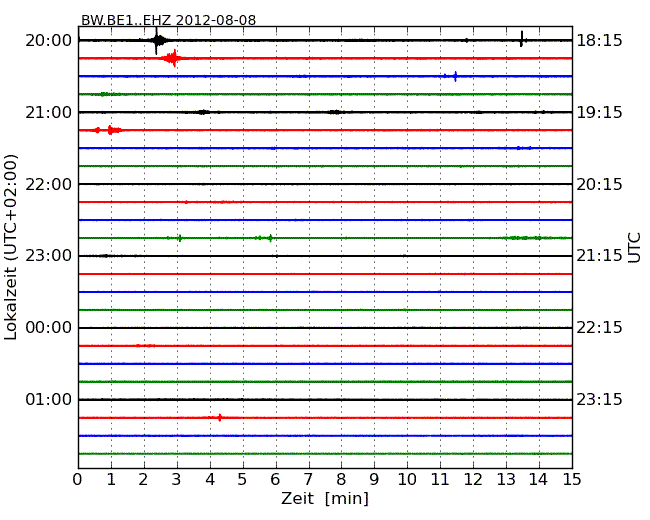650x520 pixels.
Task: Select the 21:00 local time label
Action: click(x=49, y=112)
